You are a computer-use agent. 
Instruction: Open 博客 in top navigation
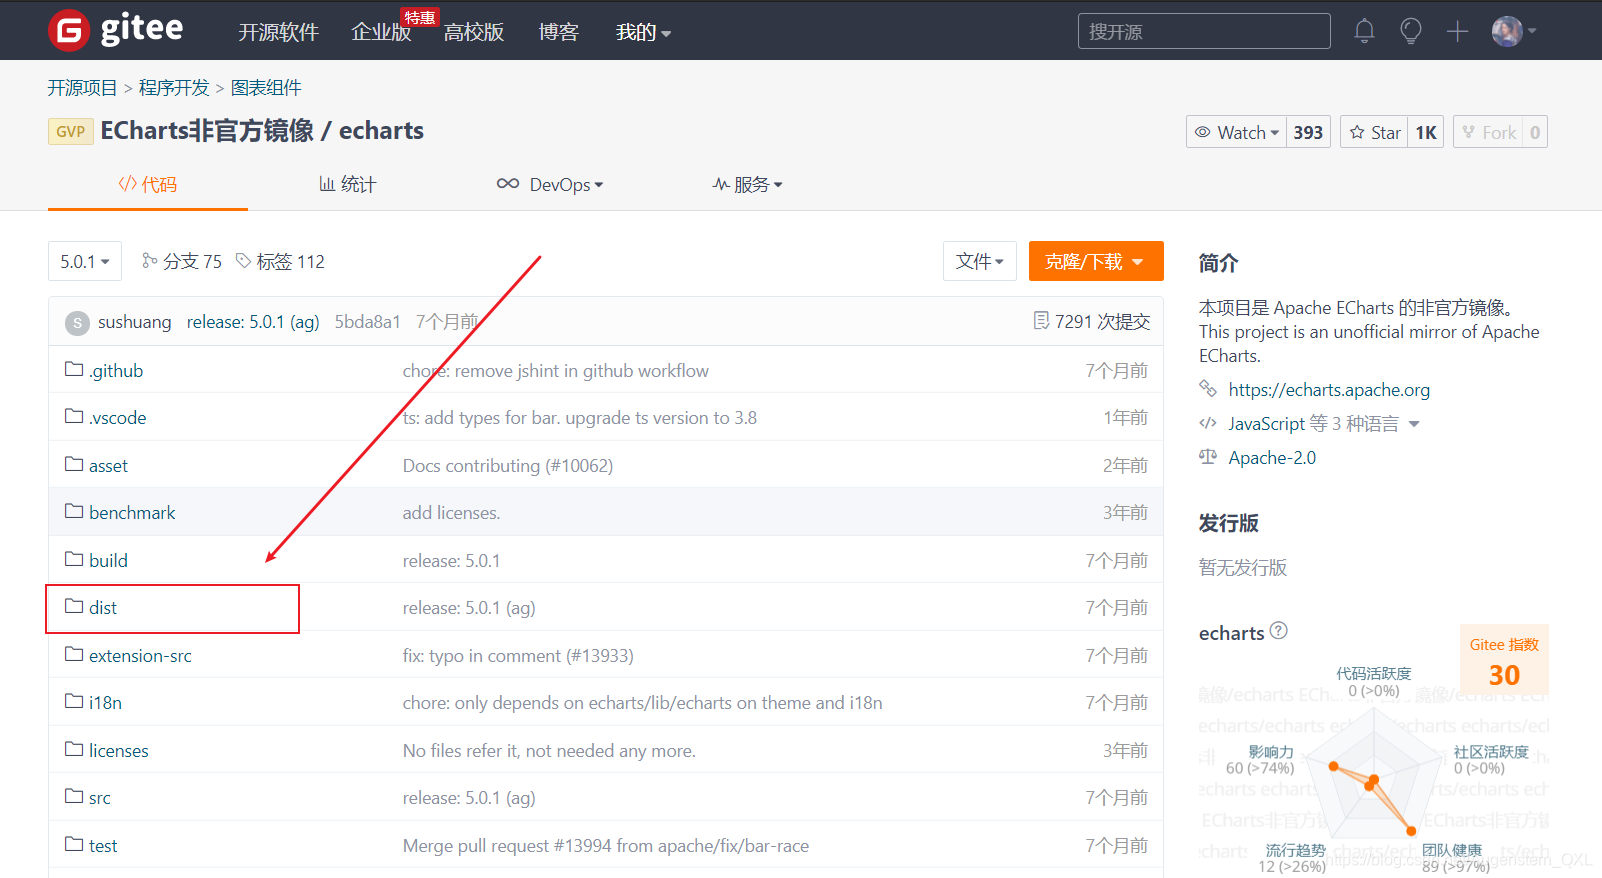tap(558, 32)
